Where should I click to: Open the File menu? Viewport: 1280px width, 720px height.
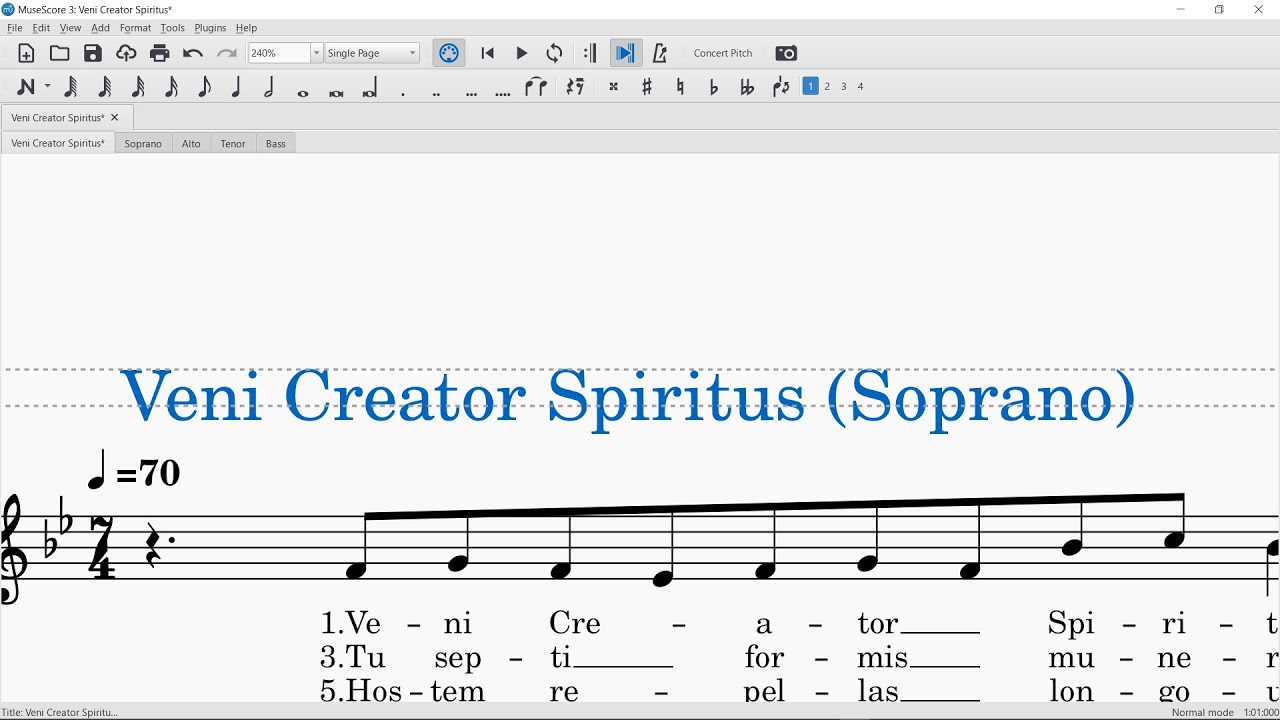[x=15, y=28]
